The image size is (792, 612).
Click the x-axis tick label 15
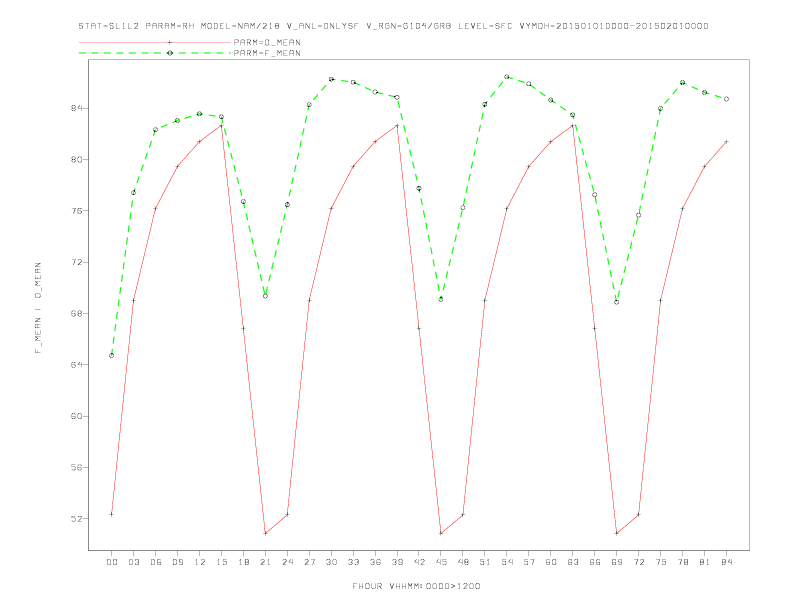point(221,562)
